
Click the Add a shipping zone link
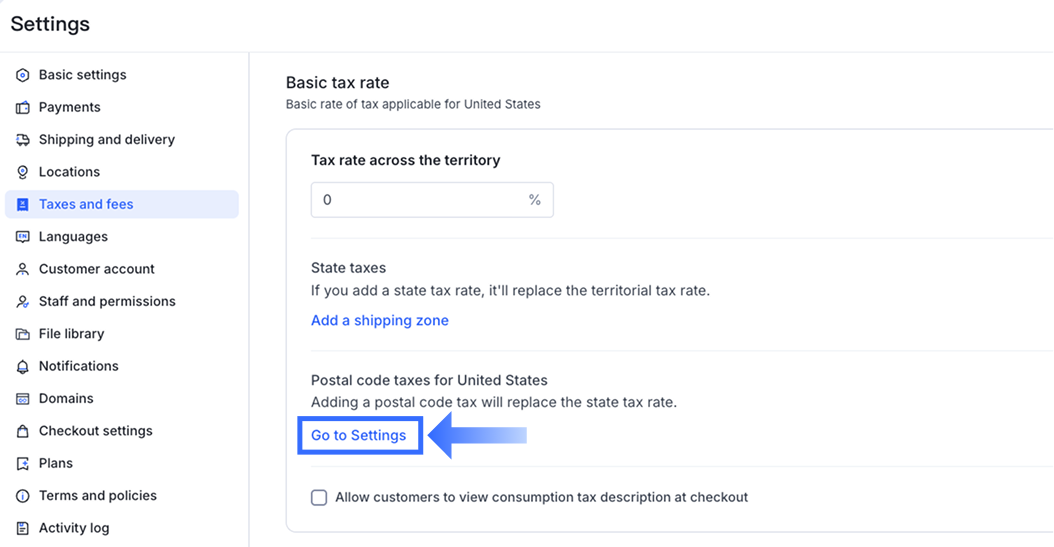tap(380, 320)
